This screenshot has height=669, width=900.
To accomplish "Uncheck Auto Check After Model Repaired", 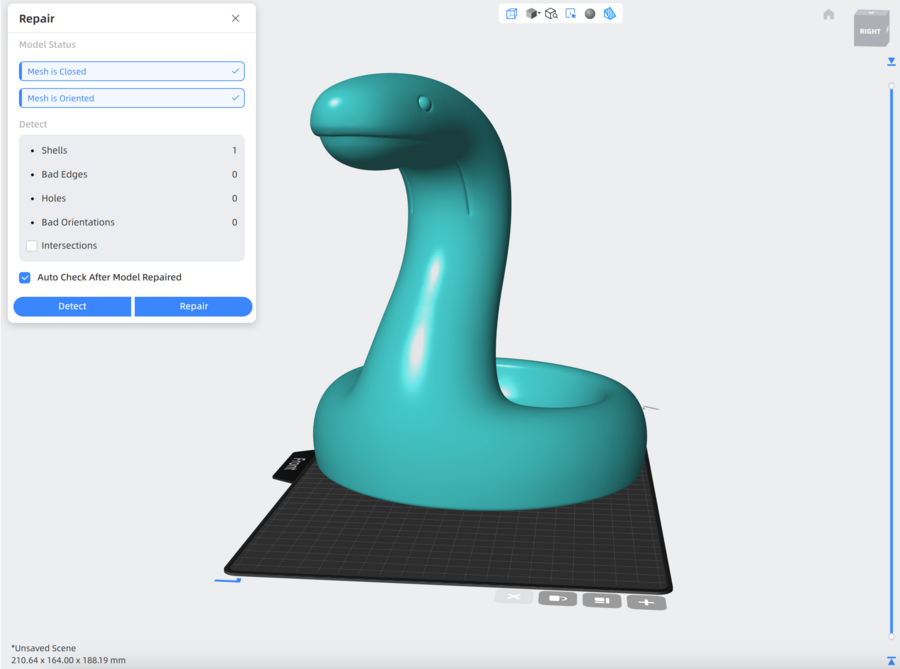I will pos(25,277).
